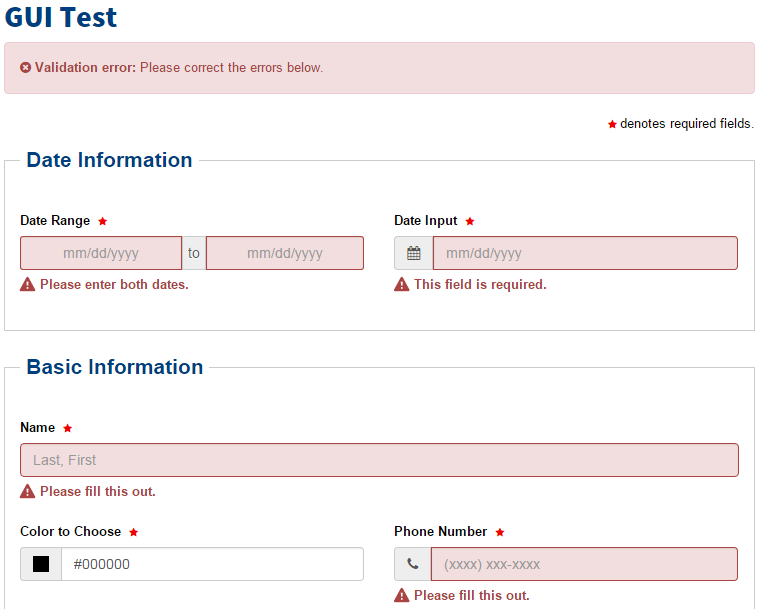This screenshot has width=759, height=609.
Task: Click warning triangle next to 'Please enter both dates'
Action: [28, 284]
